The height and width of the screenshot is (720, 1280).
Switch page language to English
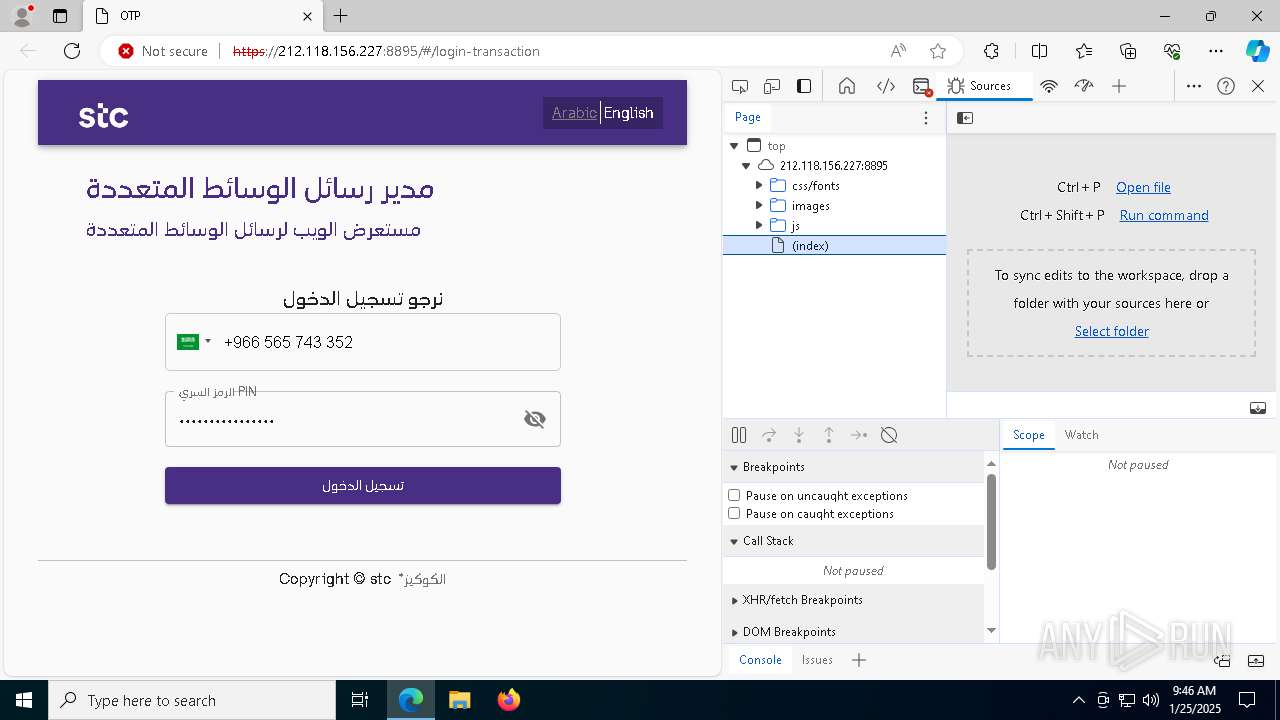pyautogui.click(x=628, y=113)
